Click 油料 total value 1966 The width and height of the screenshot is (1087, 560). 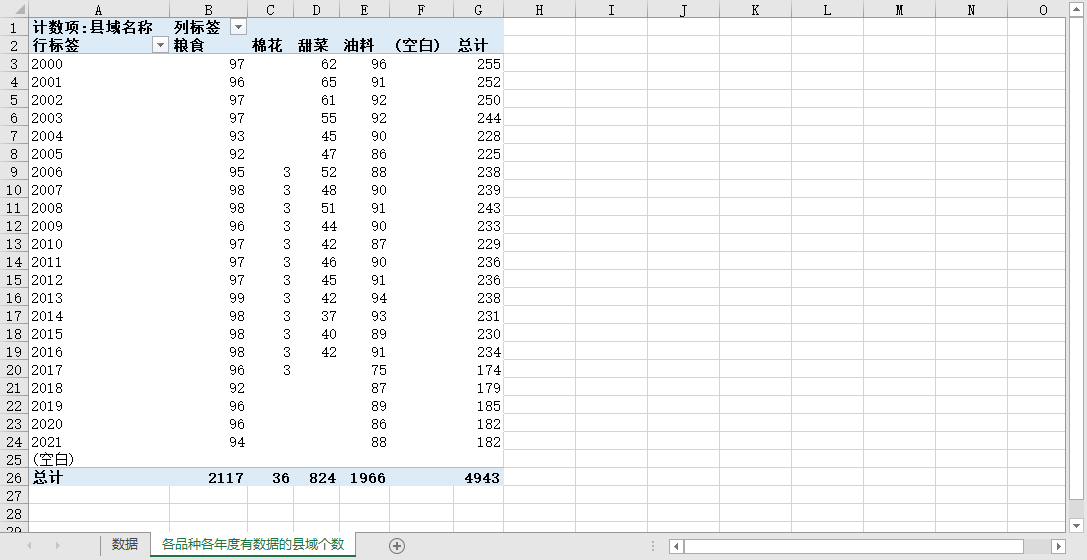[364, 478]
